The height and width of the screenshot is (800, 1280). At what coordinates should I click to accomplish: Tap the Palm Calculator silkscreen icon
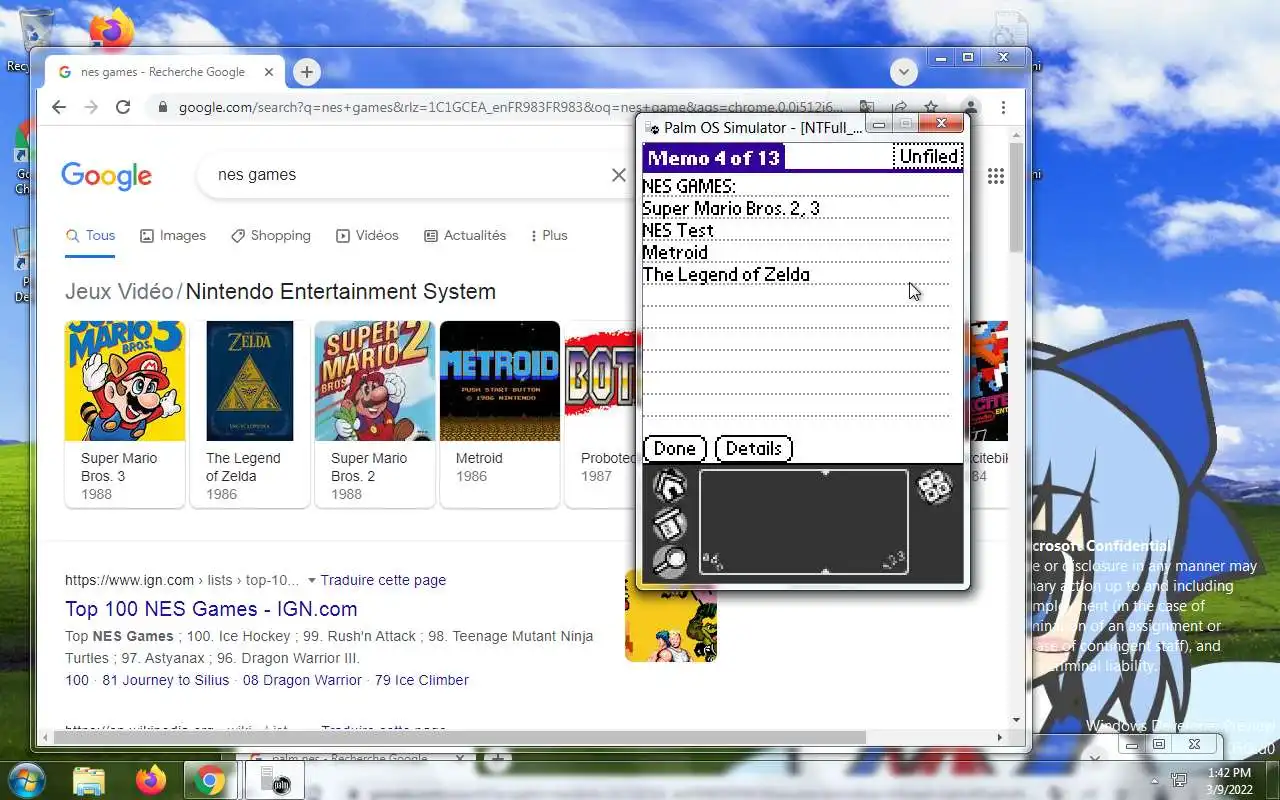pos(935,487)
